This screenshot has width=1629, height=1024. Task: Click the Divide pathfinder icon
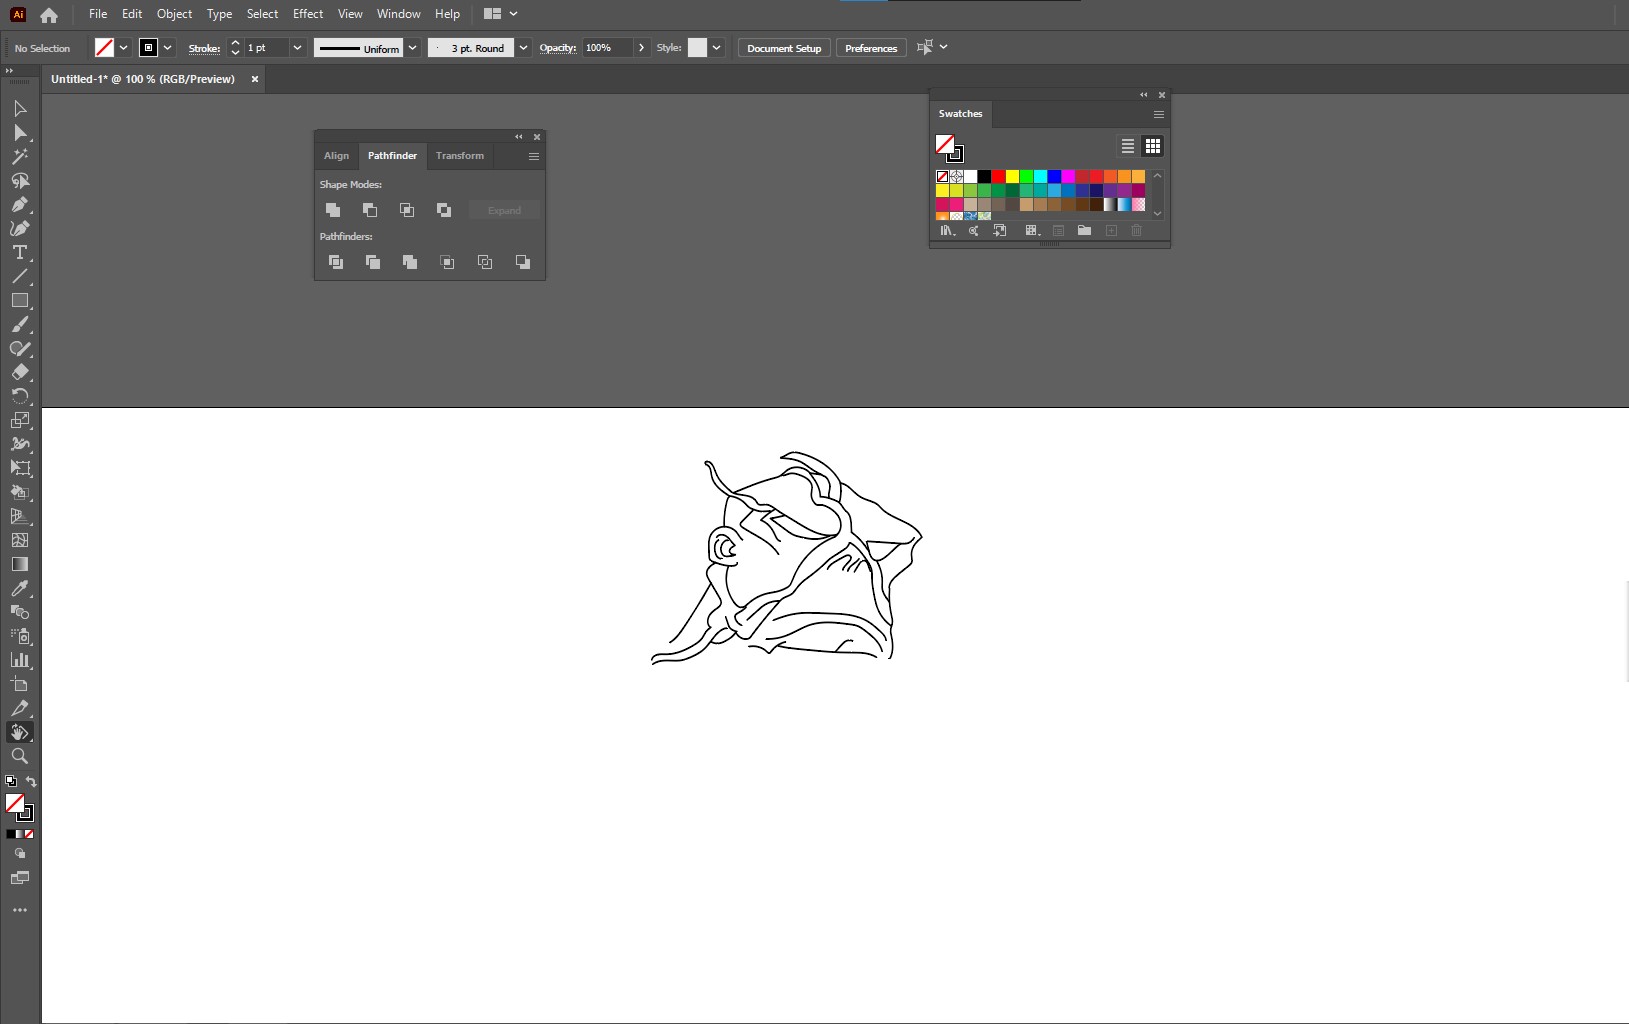coord(336,262)
